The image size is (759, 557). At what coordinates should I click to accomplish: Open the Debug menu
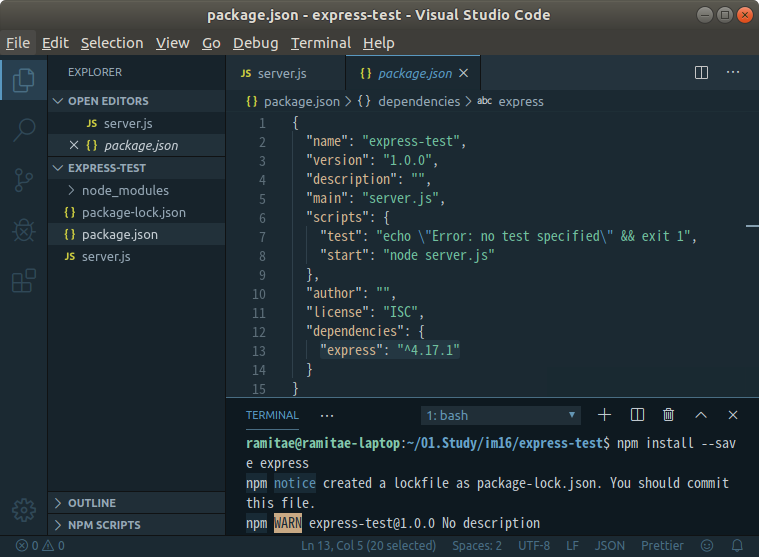pyautogui.click(x=256, y=43)
